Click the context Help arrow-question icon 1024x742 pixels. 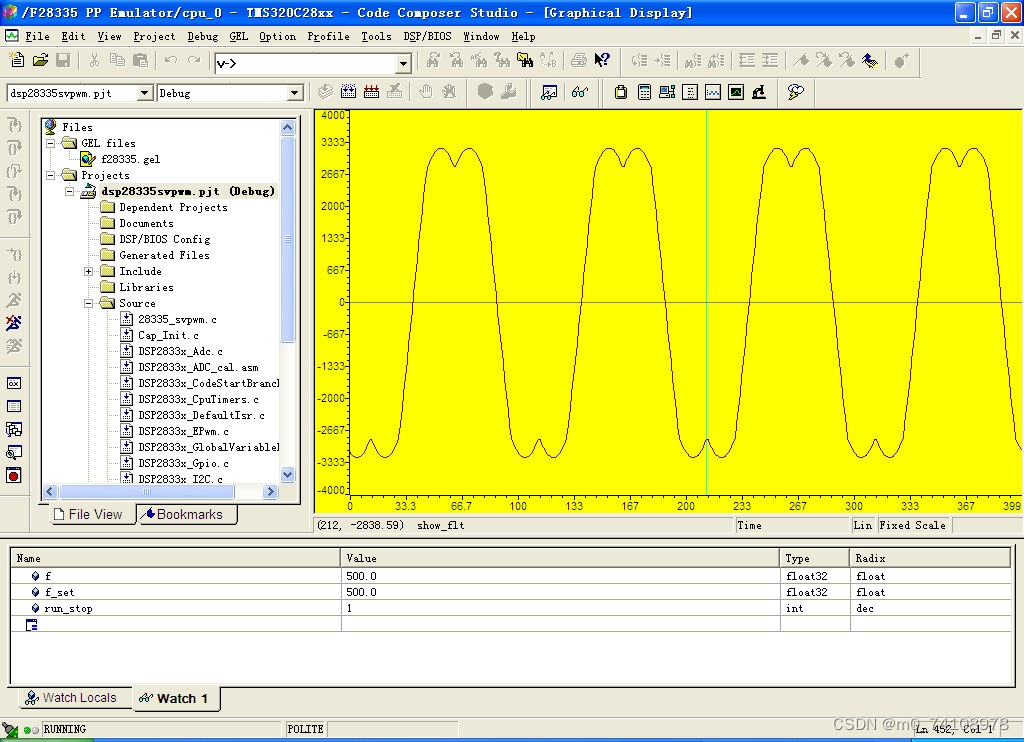coord(602,61)
